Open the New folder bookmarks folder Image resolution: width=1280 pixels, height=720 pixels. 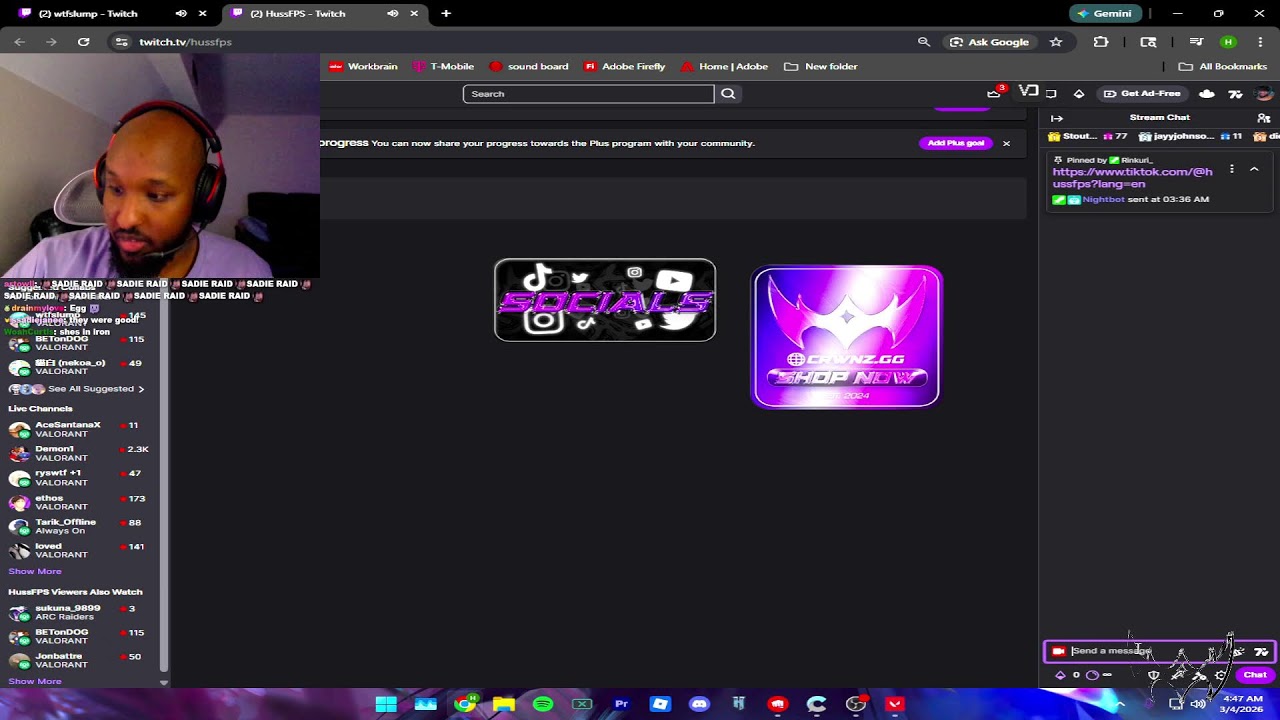click(821, 67)
